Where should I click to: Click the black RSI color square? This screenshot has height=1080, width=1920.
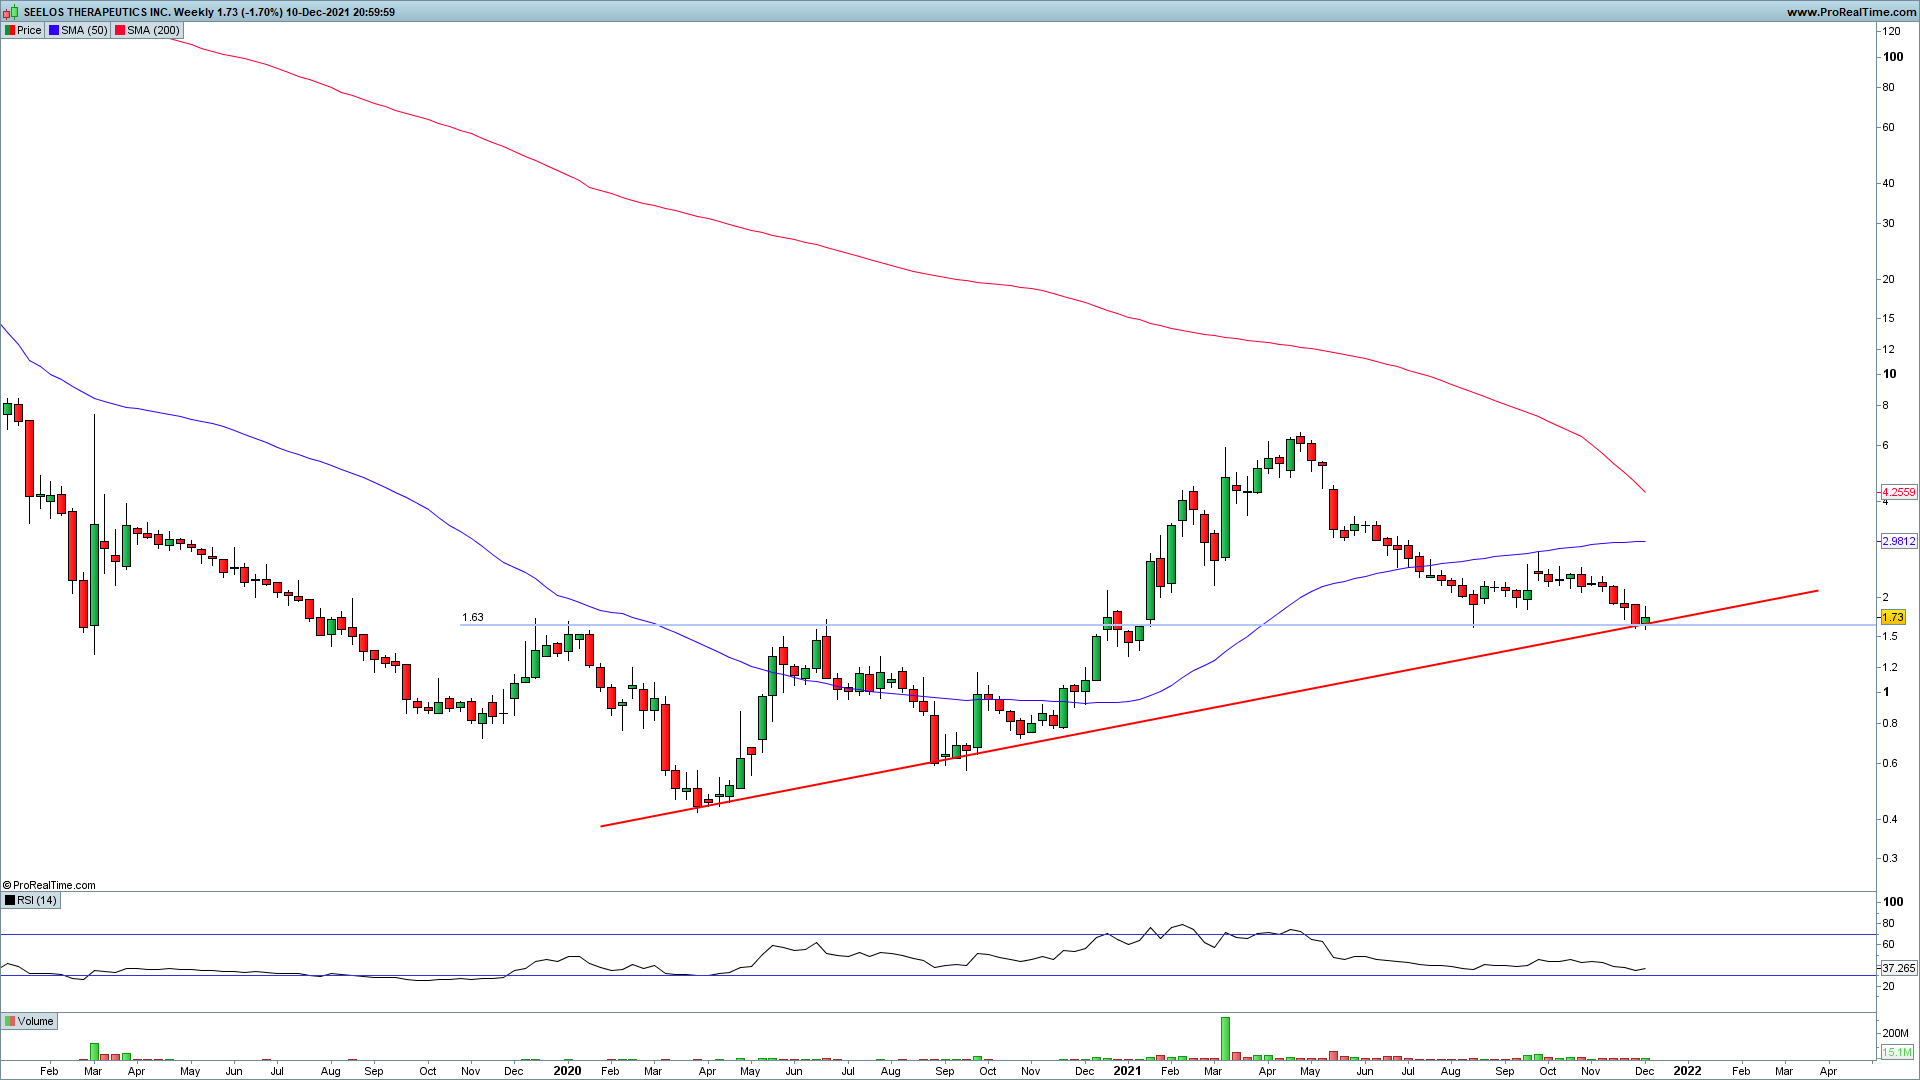tap(10, 900)
